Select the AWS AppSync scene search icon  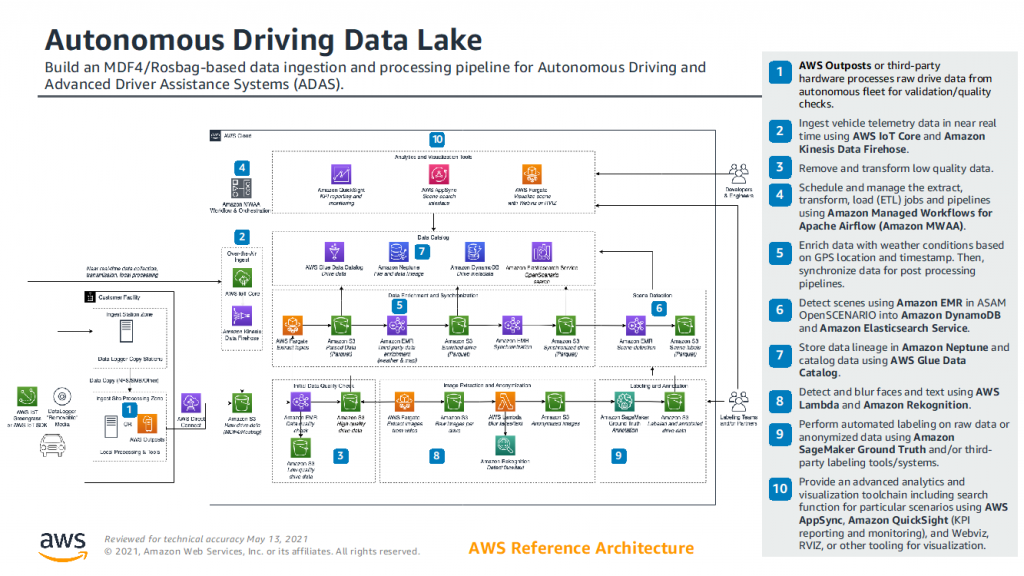[x=436, y=173]
